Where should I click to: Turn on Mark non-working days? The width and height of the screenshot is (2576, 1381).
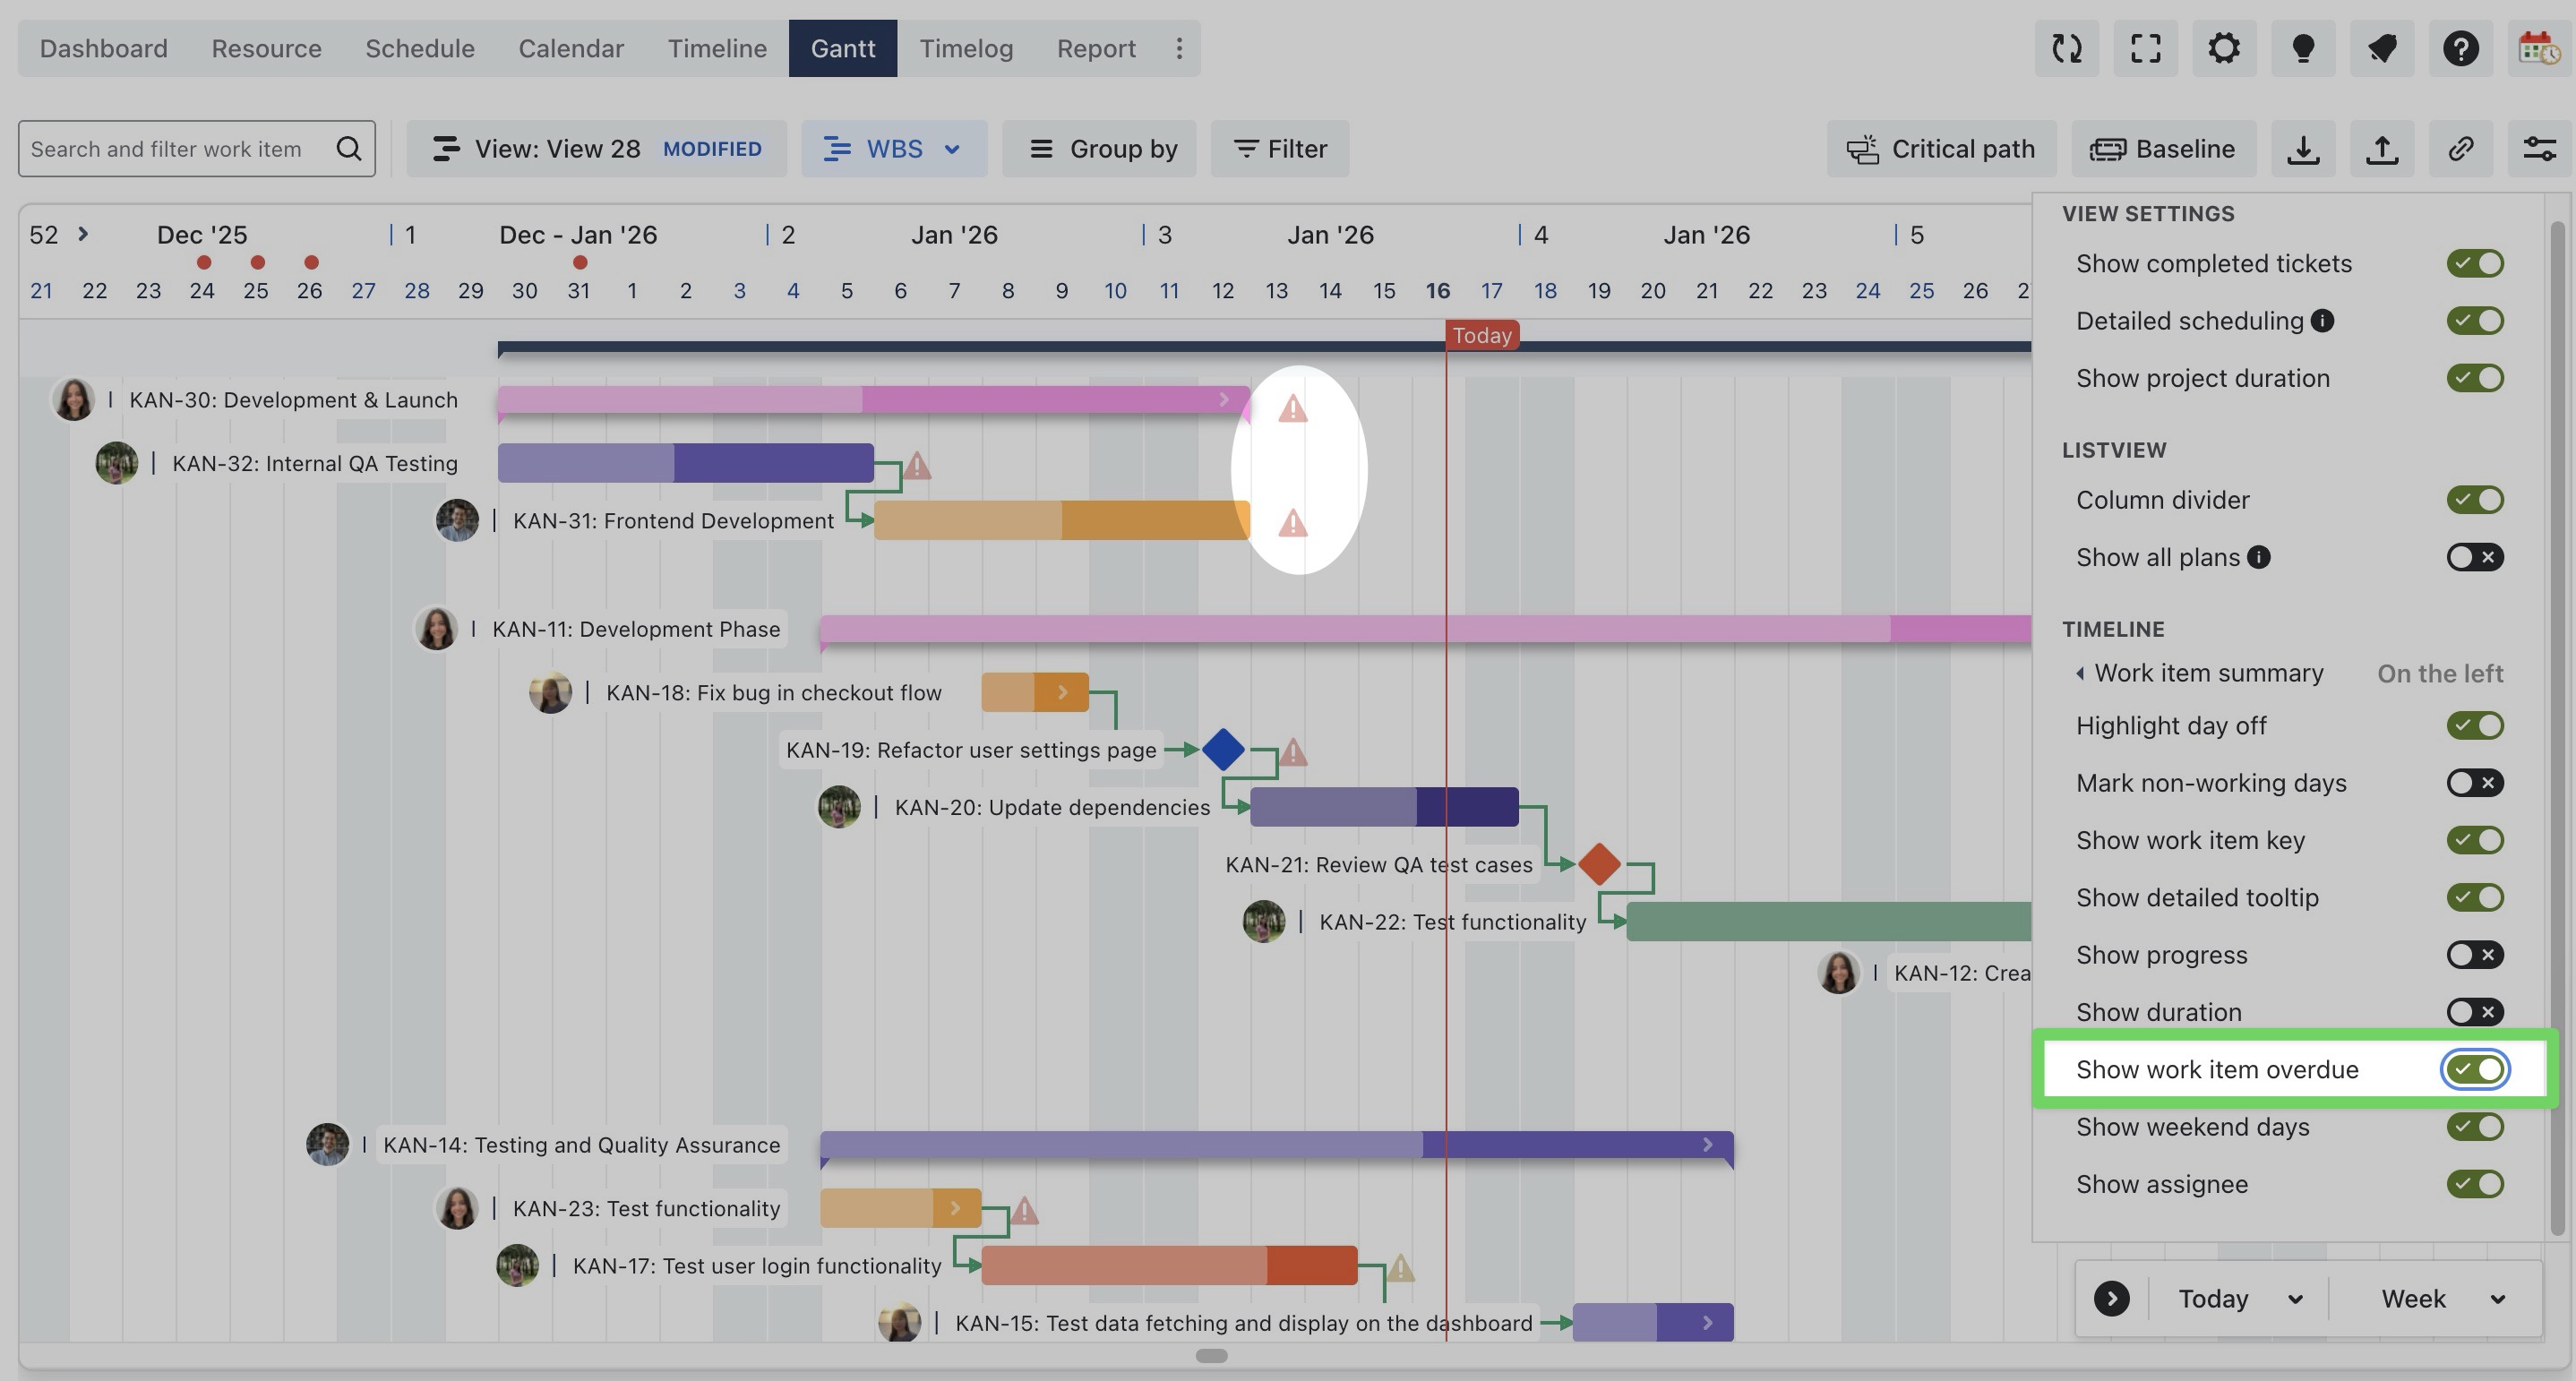point(2475,783)
